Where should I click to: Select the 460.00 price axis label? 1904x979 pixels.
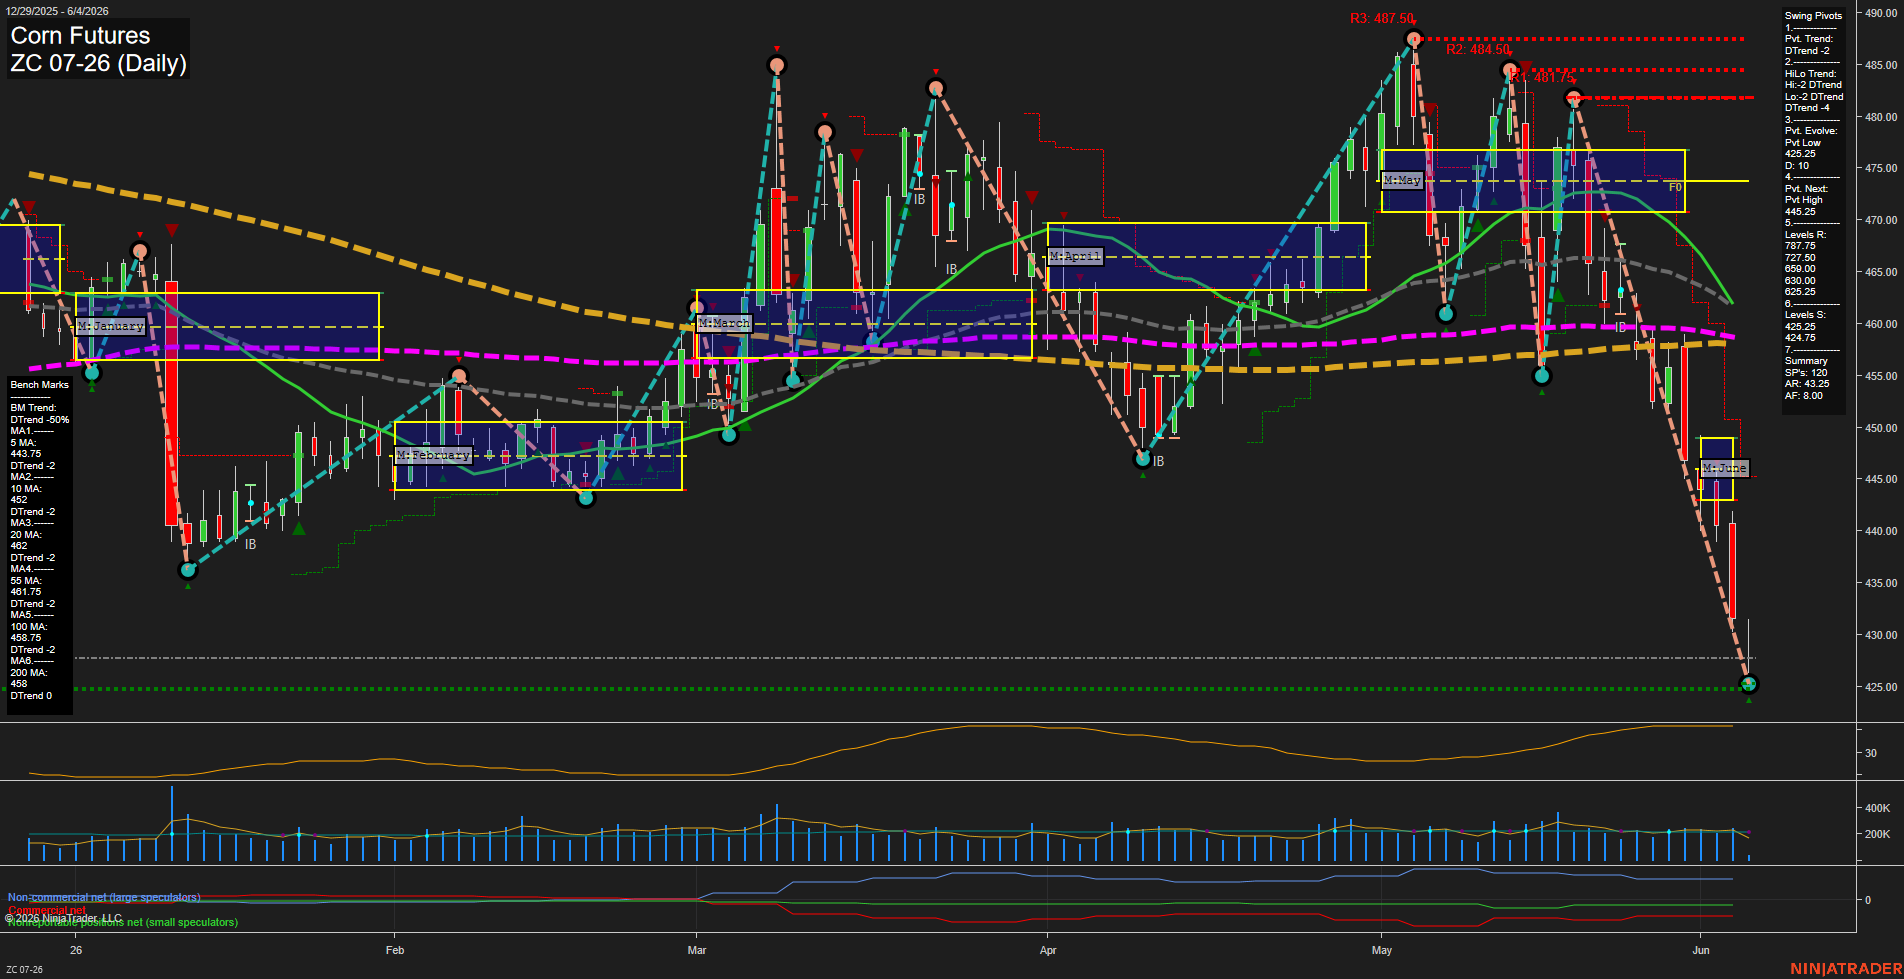pos(1881,324)
